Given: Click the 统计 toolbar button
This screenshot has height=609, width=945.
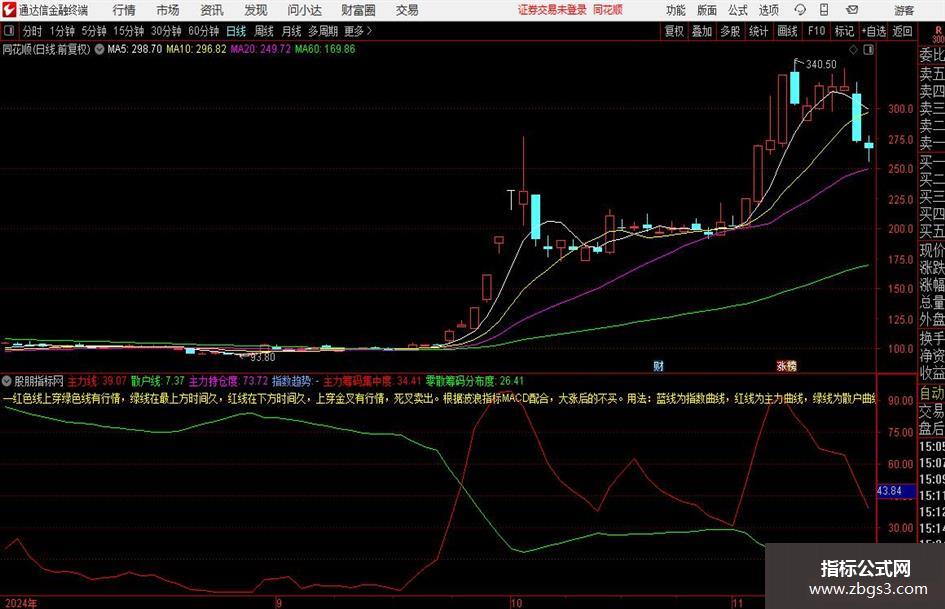Looking at the screenshot, I should pos(758,31).
